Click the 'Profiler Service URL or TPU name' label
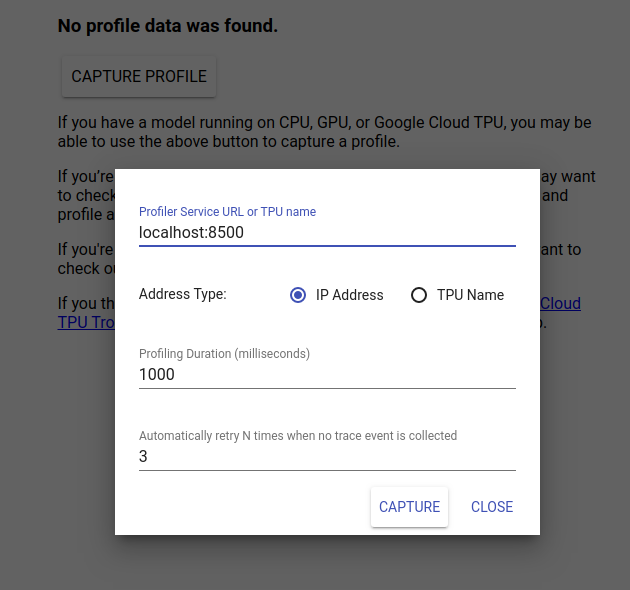Viewport: 630px width, 590px height. (227, 212)
